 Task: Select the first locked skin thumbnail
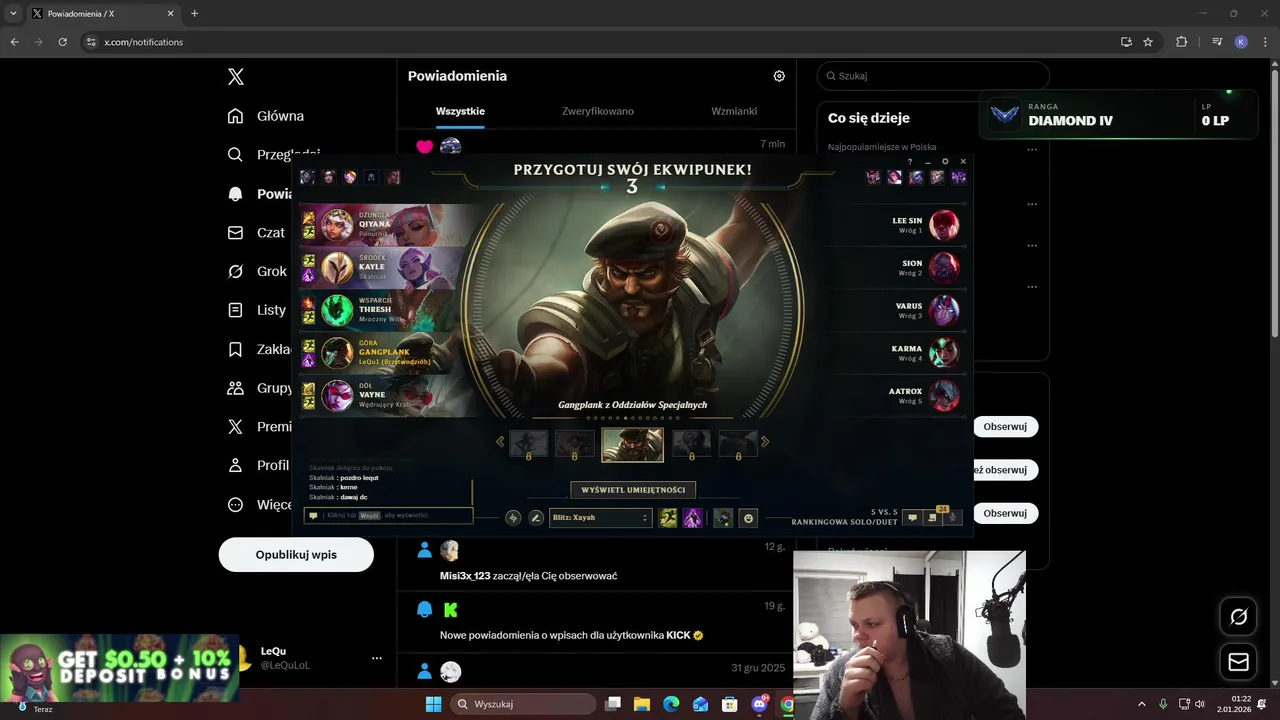(529, 444)
